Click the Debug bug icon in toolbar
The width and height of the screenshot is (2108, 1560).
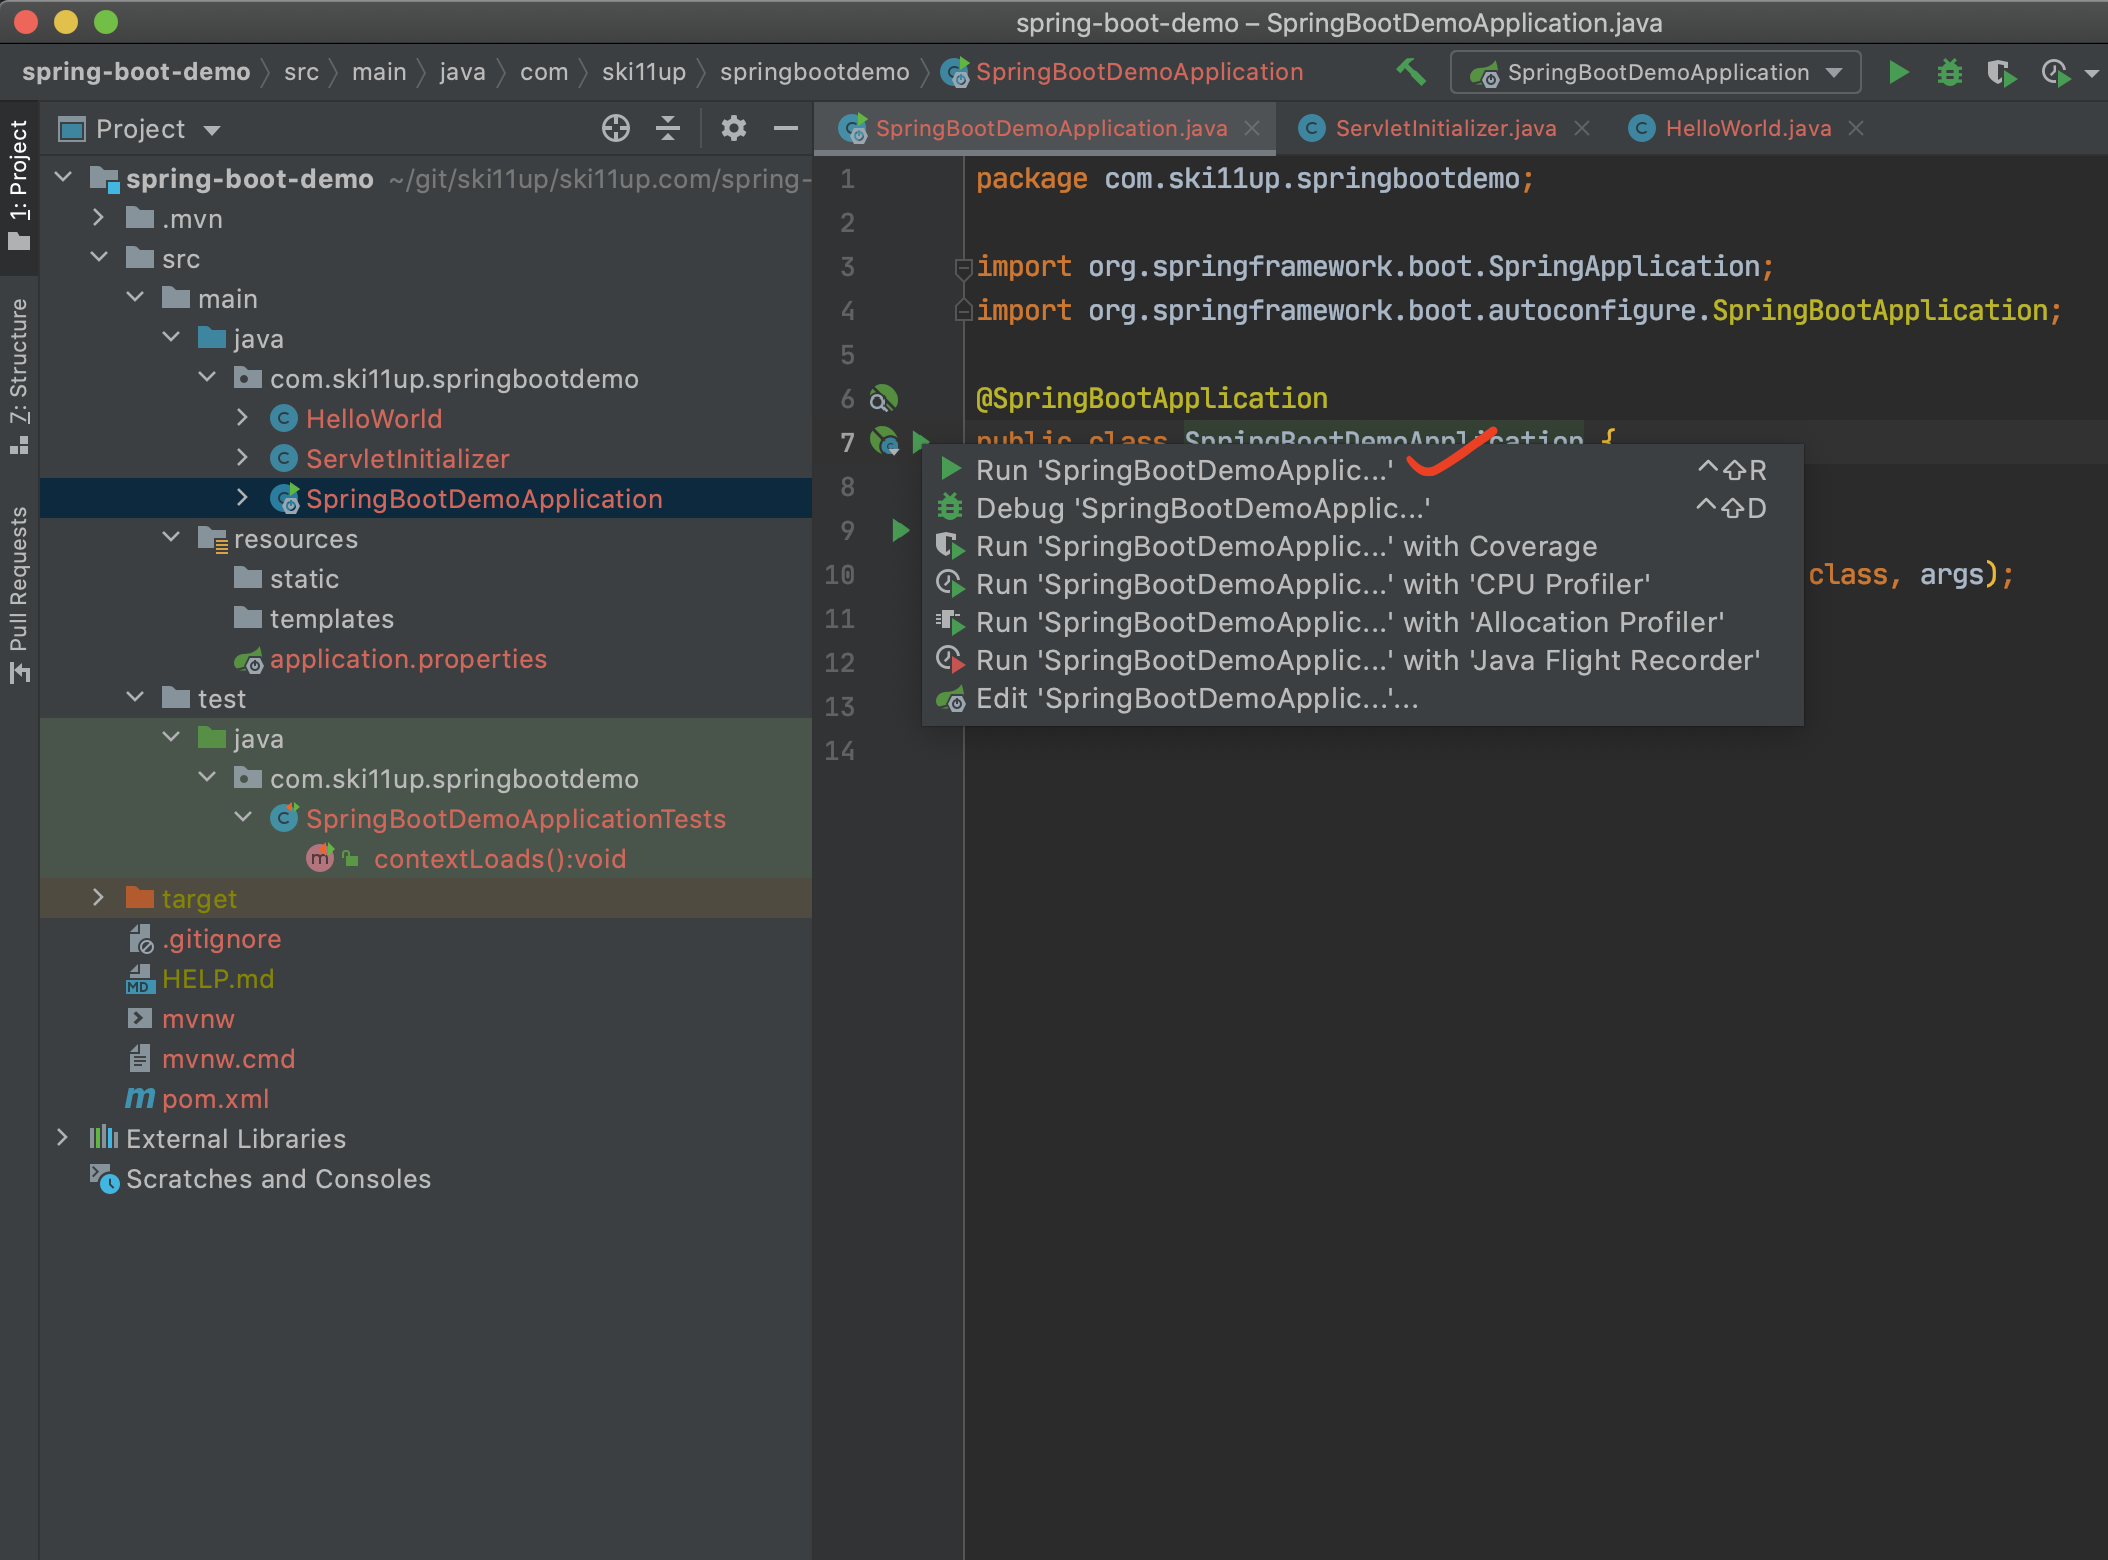1949,72
